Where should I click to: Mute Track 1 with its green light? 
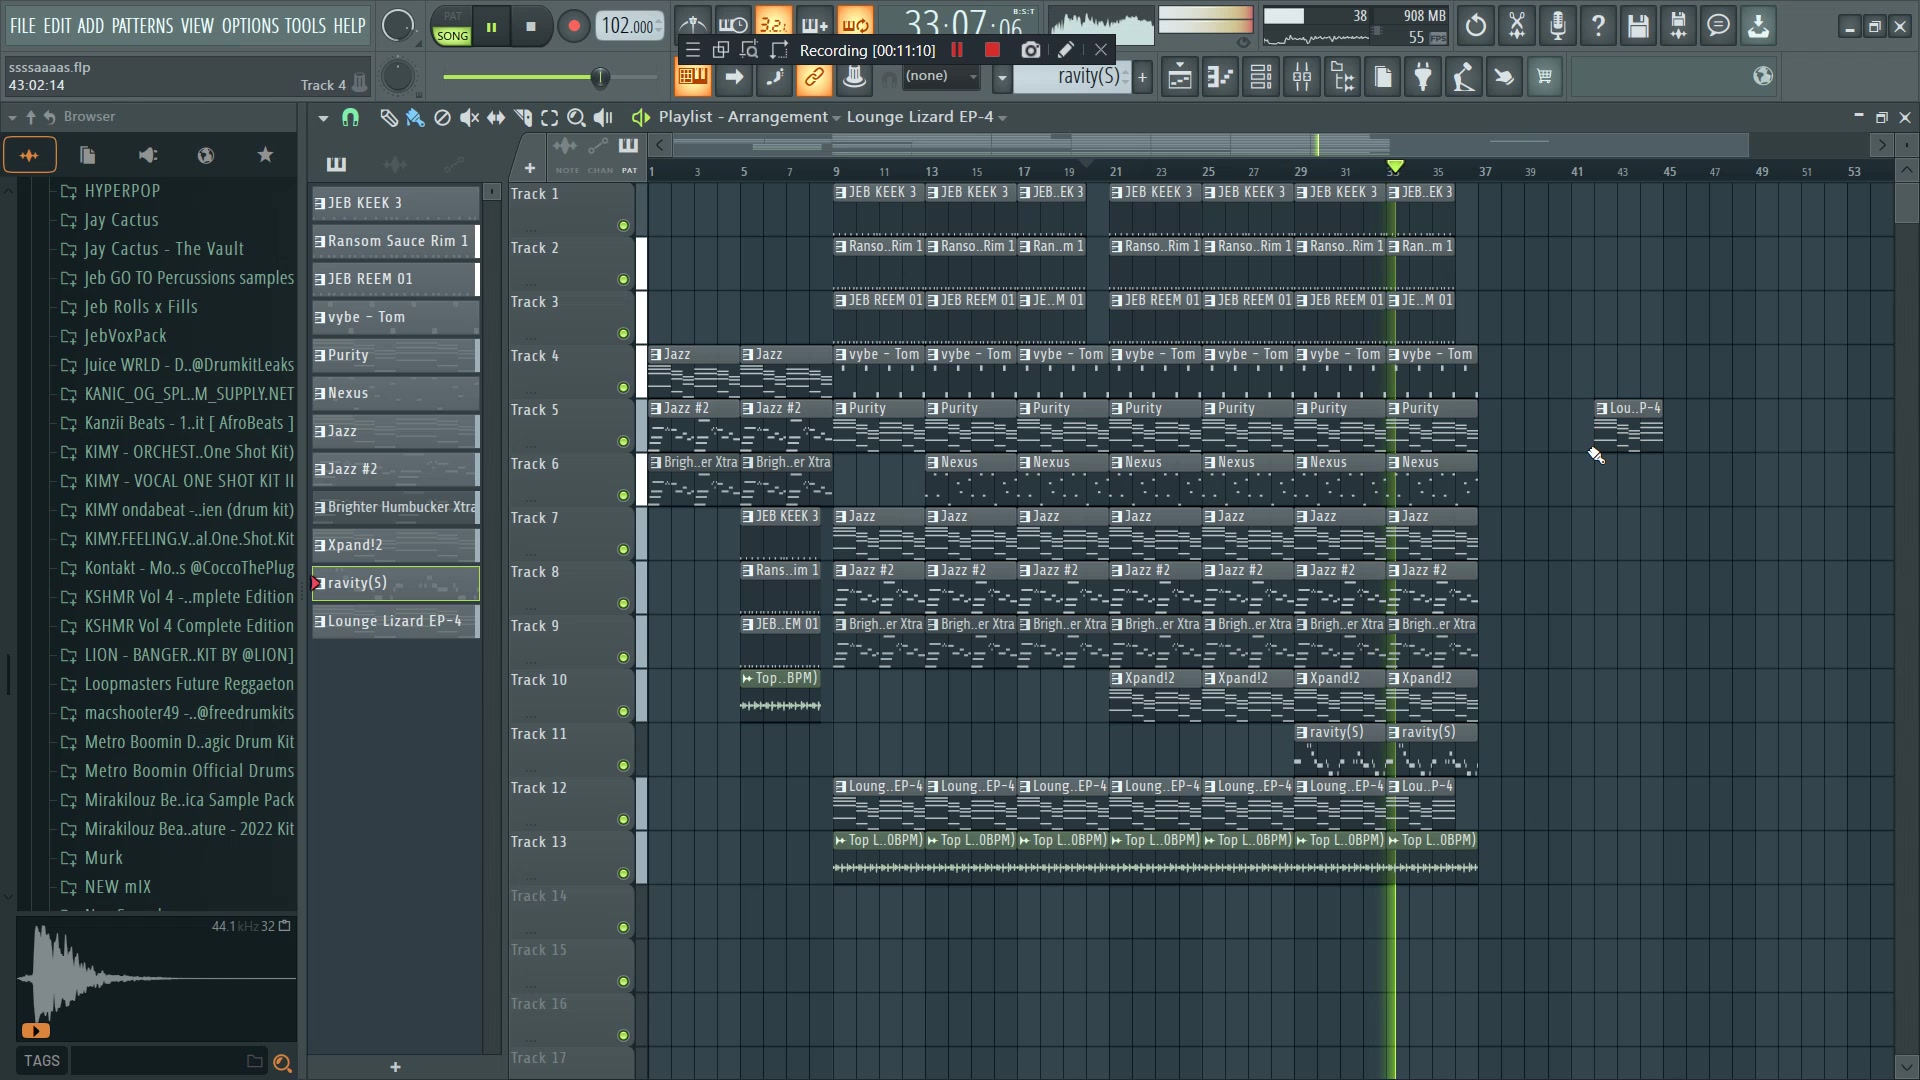624,226
